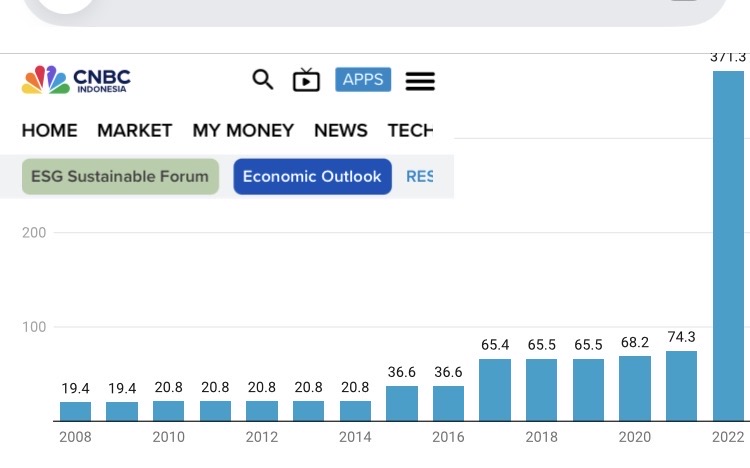Click the 2010 bar labeled 20.8

168,410
